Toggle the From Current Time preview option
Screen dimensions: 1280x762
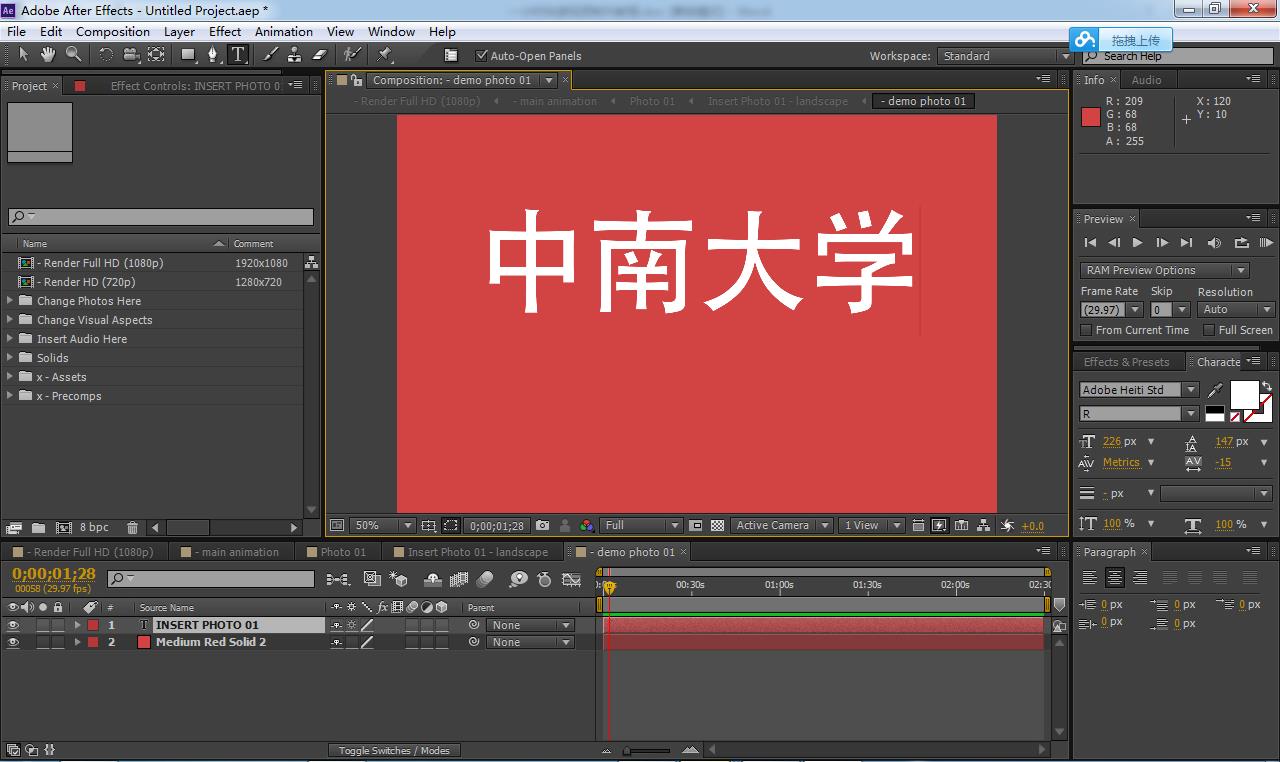[x=1087, y=330]
